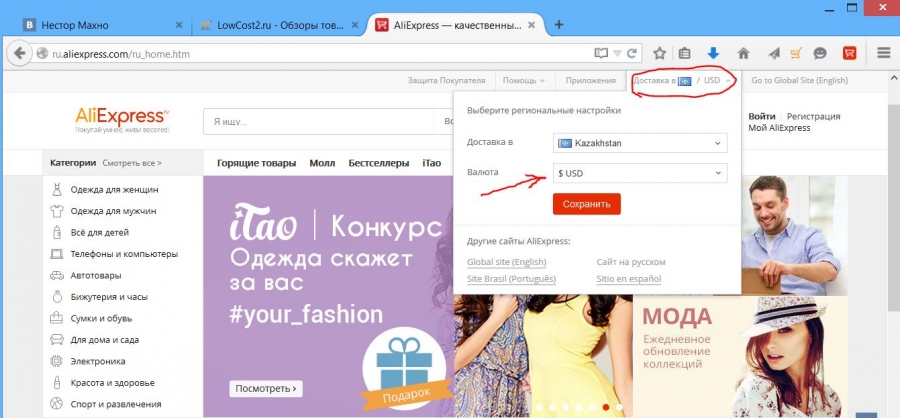Click the paper plane send icon
The height and width of the screenshot is (418, 900).
tap(774, 53)
